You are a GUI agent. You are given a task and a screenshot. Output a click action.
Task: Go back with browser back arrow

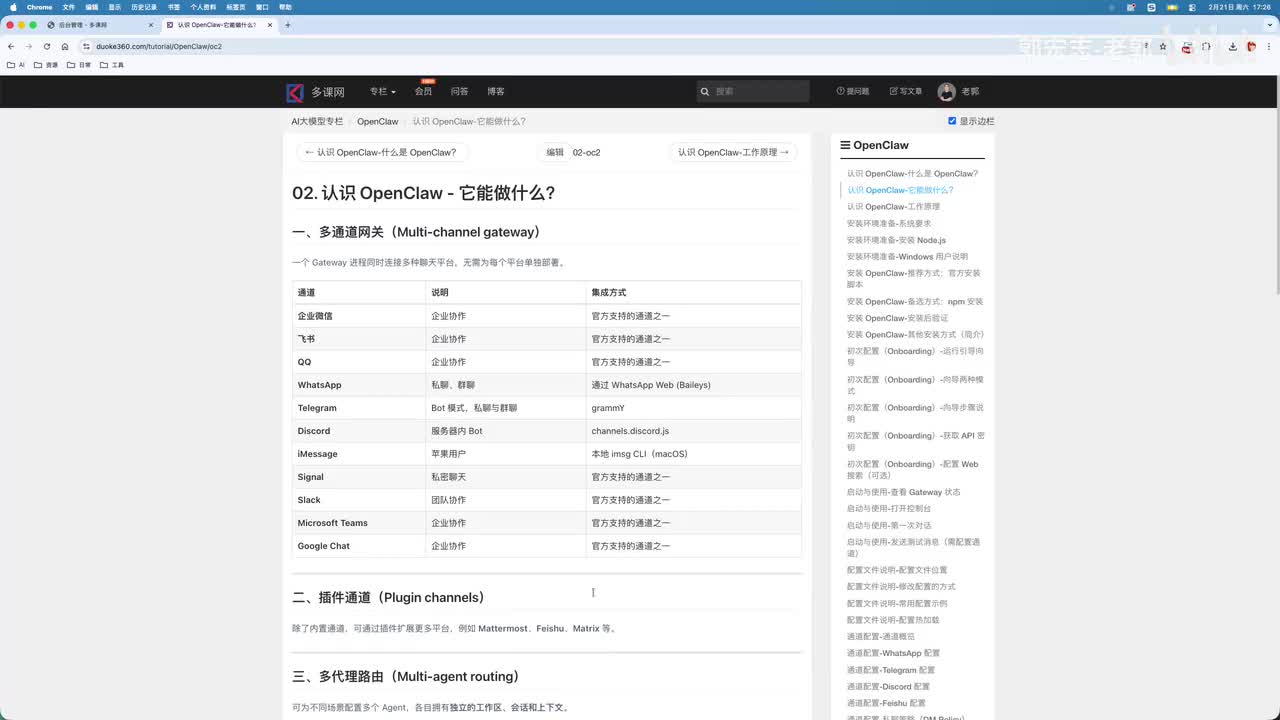(11, 46)
